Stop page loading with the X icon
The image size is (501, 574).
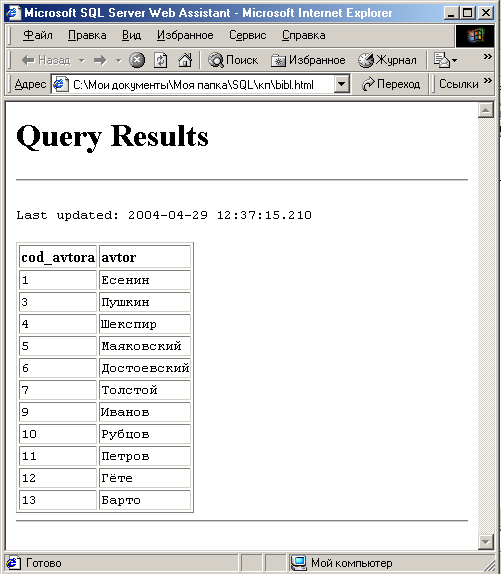click(x=137, y=60)
